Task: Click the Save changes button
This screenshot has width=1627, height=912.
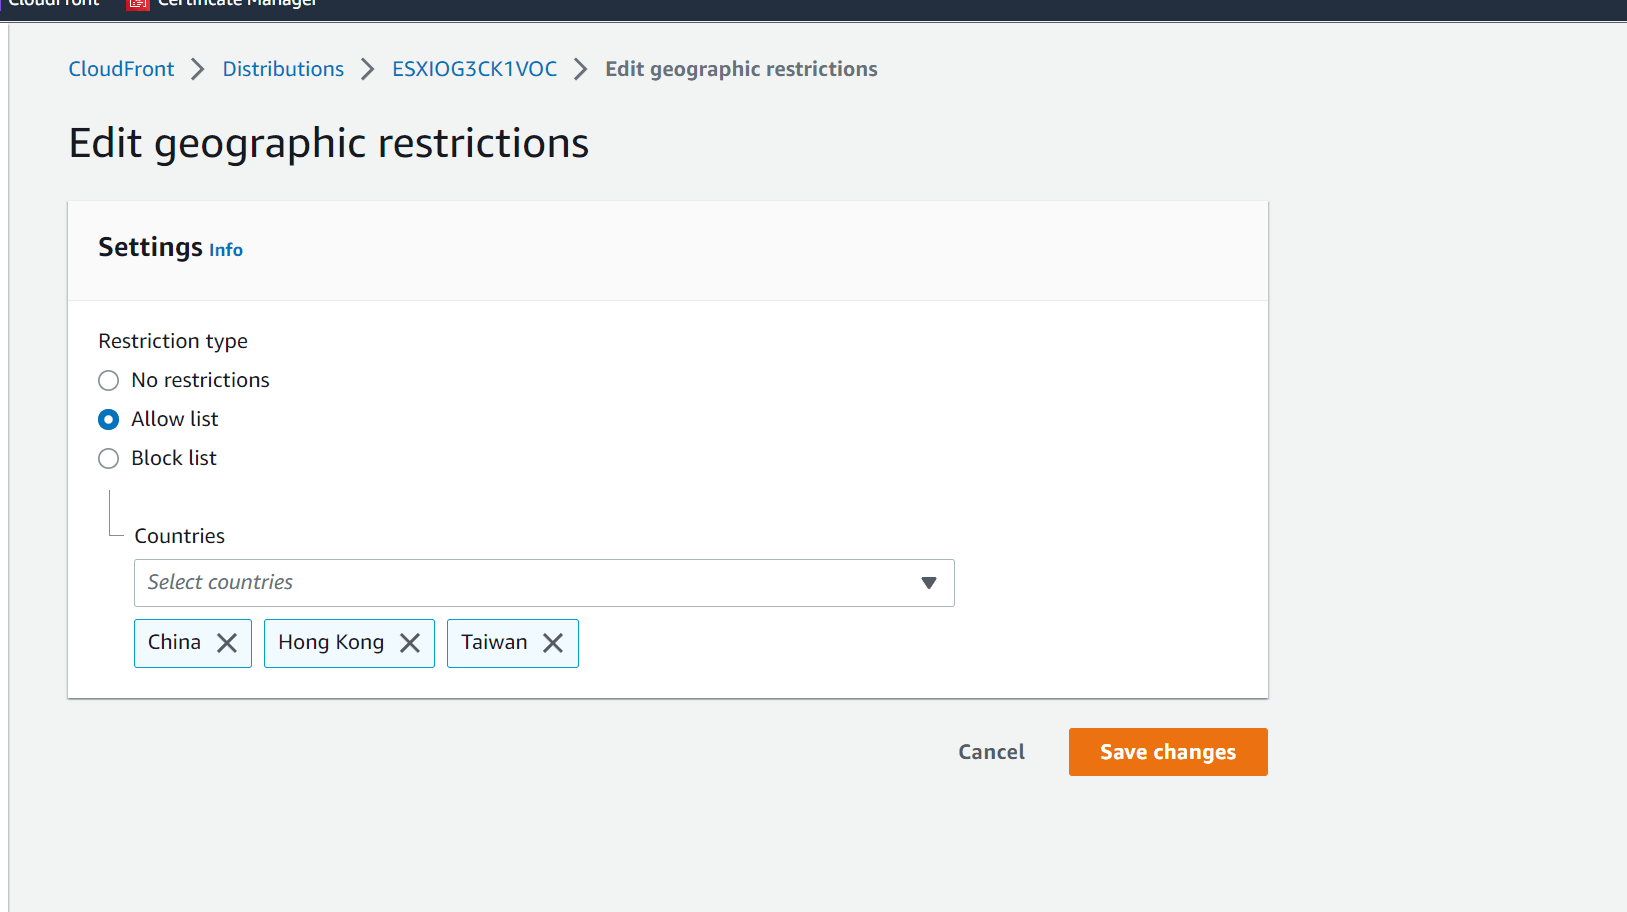Action: pyautogui.click(x=1168, y=751)
